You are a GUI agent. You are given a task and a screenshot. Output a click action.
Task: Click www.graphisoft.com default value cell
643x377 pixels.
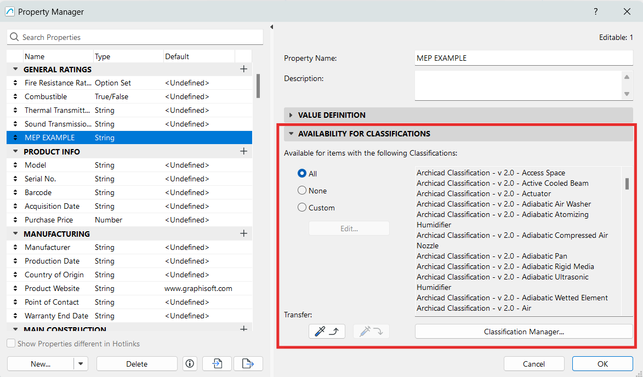[198, 288]
